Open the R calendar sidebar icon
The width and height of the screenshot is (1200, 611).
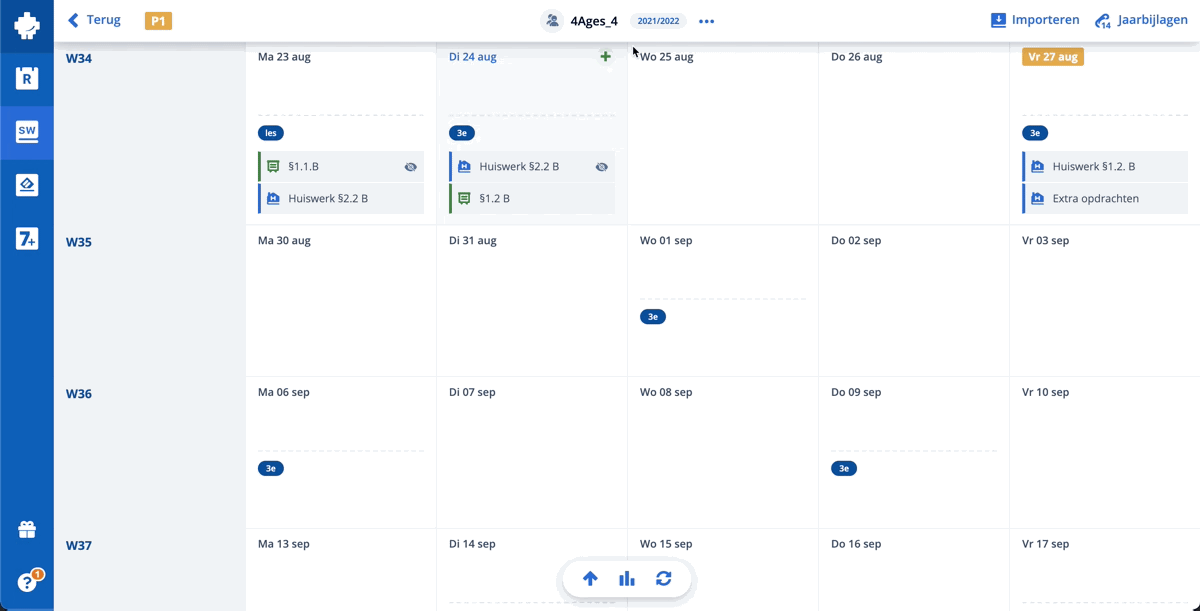tap(27, 78)
